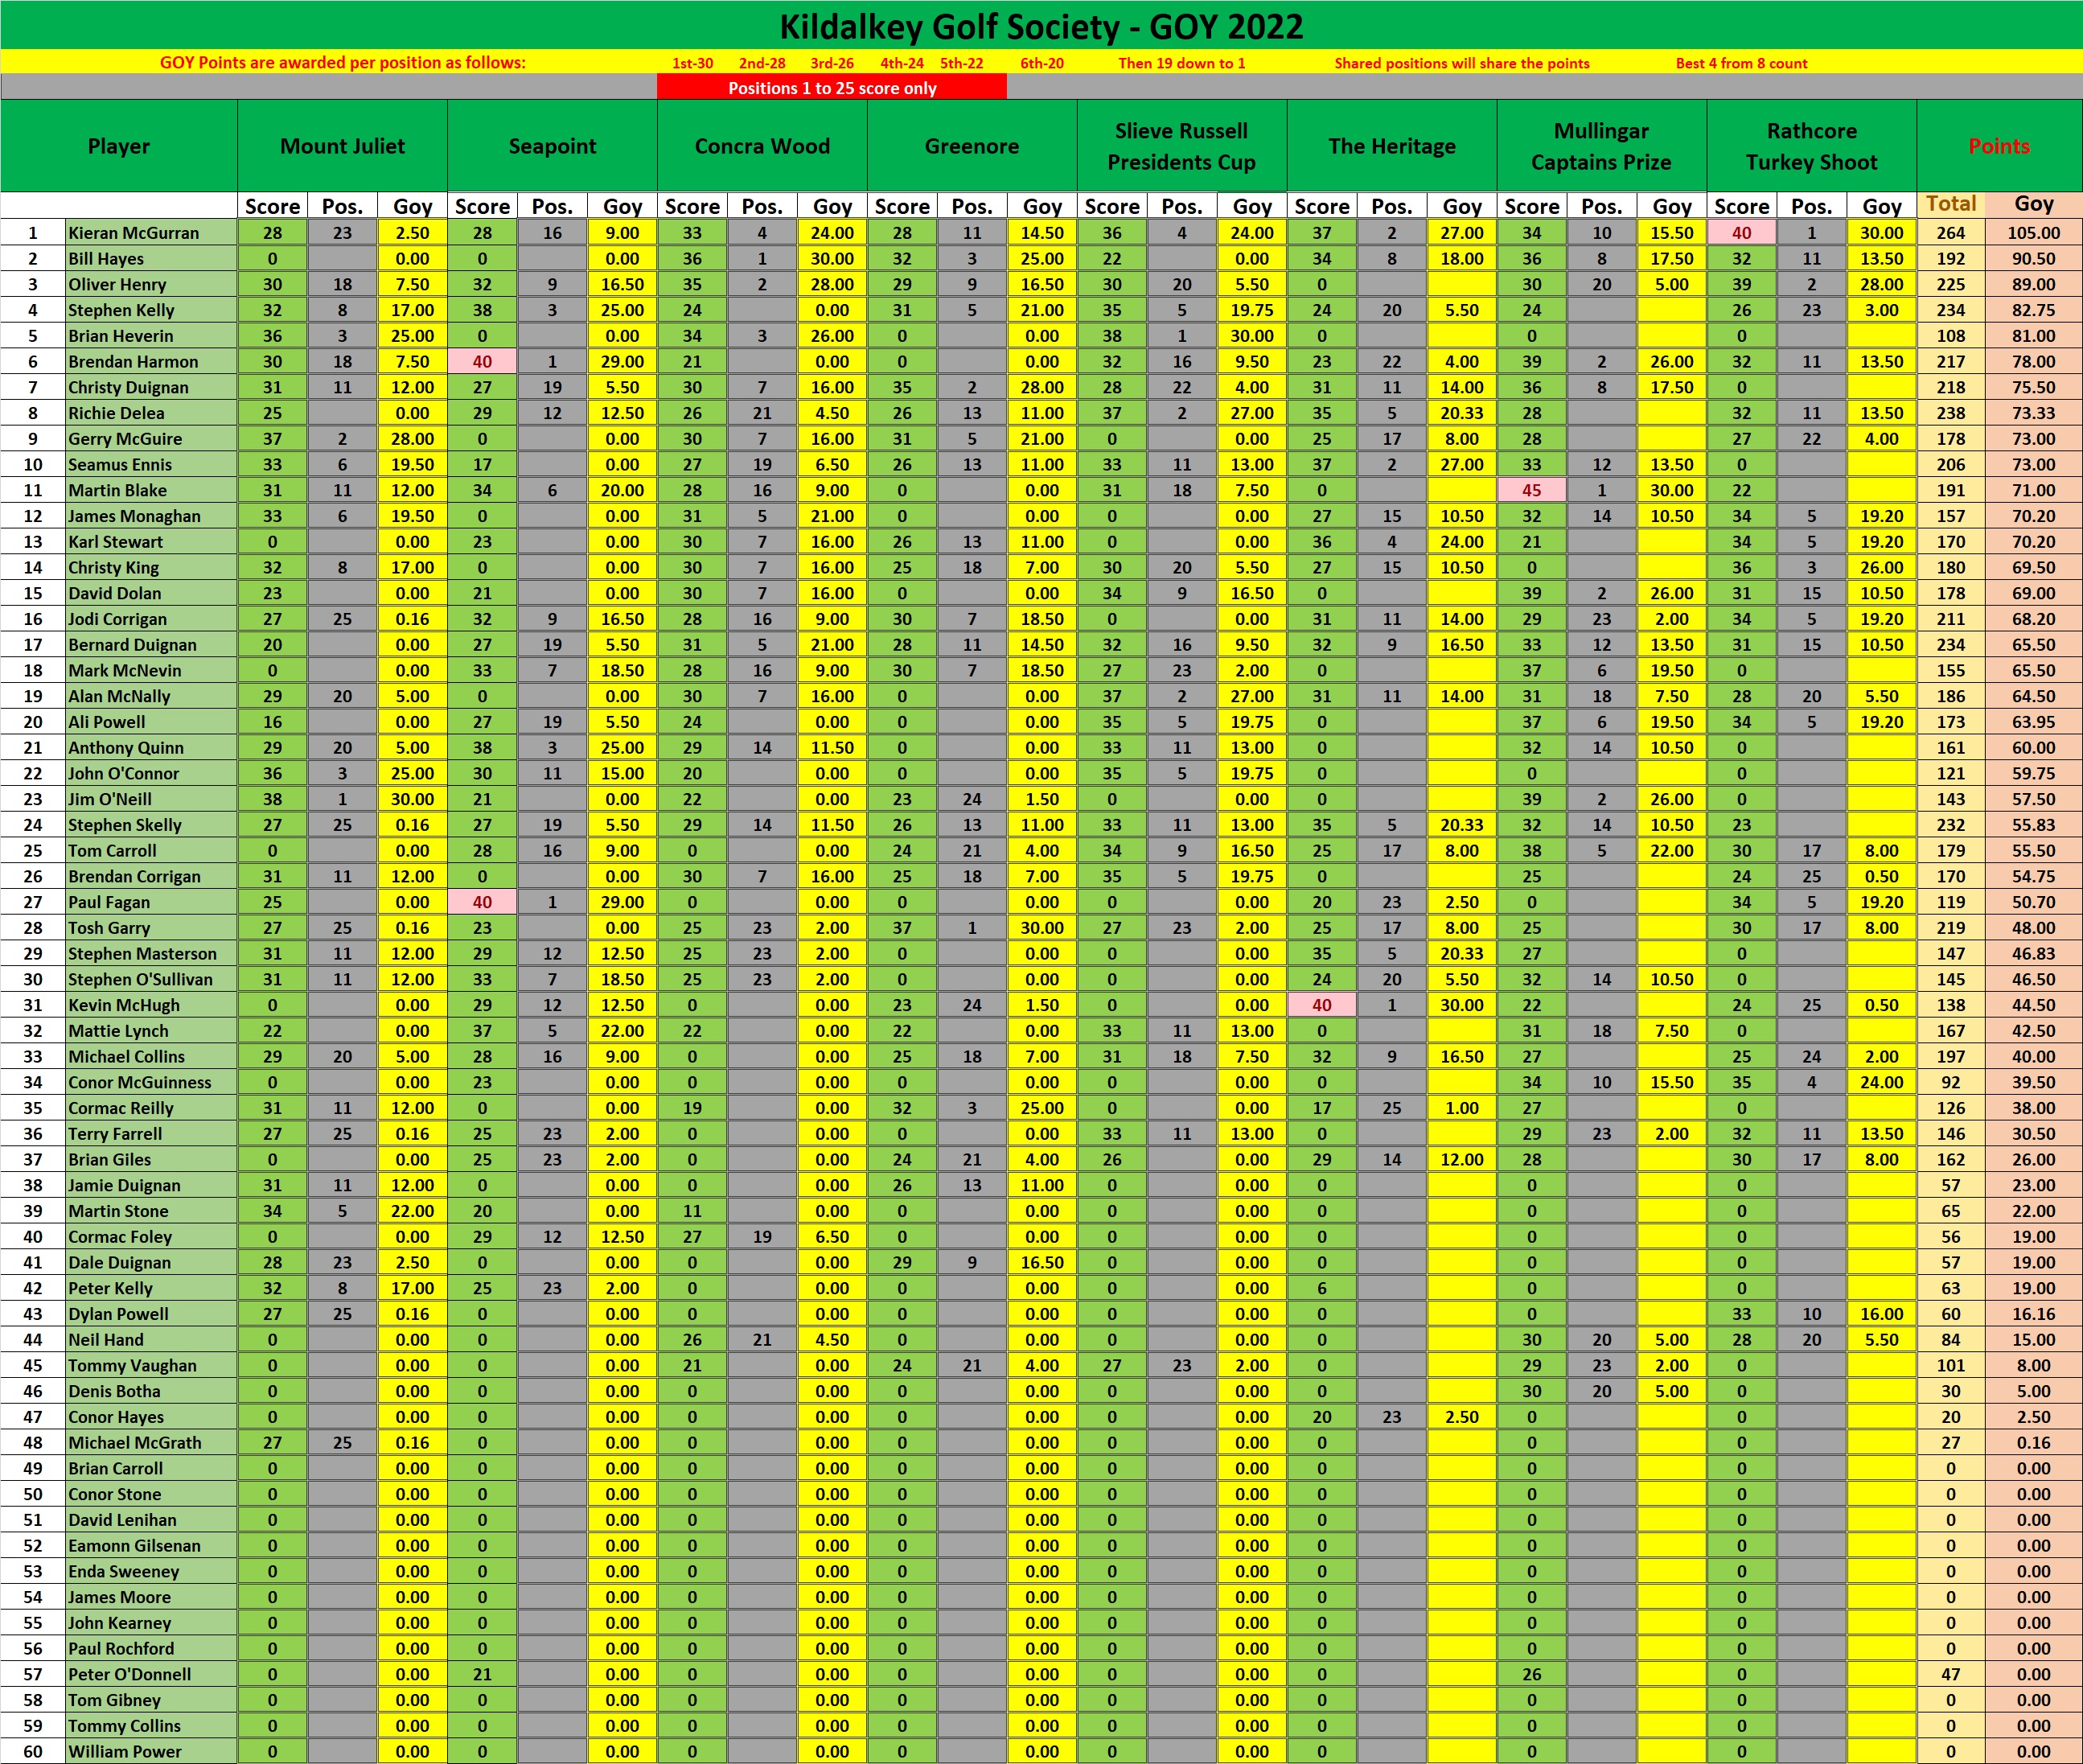Image resolution: width=2083 pixels, height=1764 pixels.
Task: Click Terry Farrell's Goy total 30.50
Action: tap(2034, 1134)
